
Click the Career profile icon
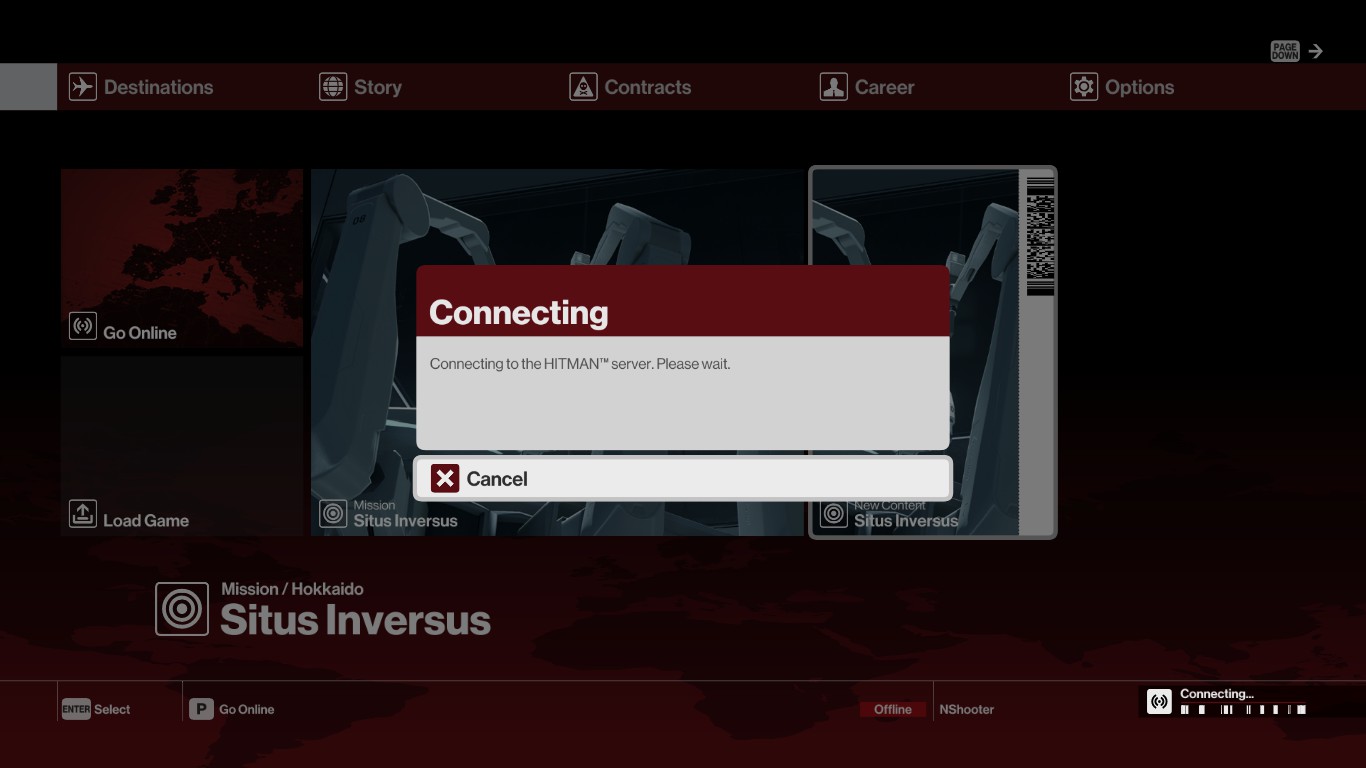pyautogui.click(x=833, y=87)
